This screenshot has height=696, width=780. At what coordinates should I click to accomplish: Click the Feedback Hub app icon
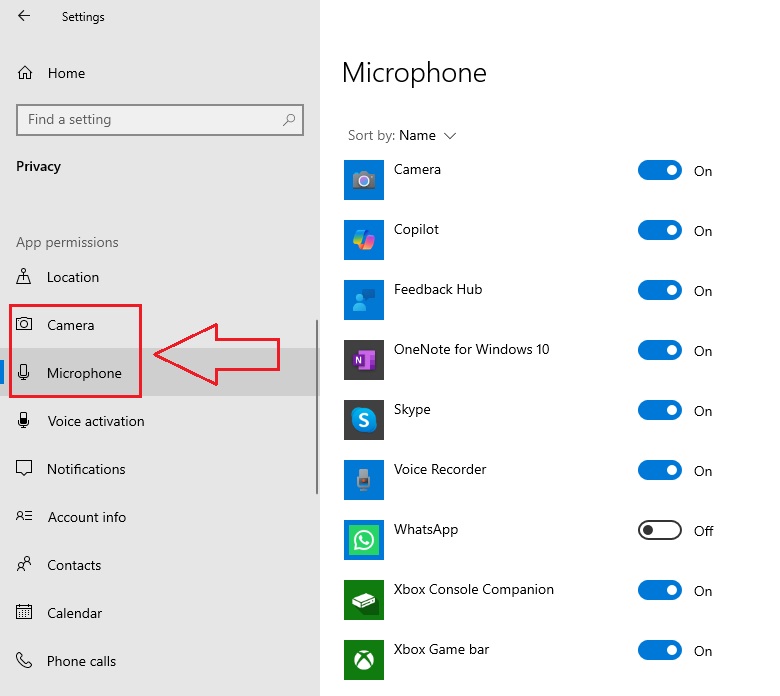pyautogui.click(x=363, y=300)
